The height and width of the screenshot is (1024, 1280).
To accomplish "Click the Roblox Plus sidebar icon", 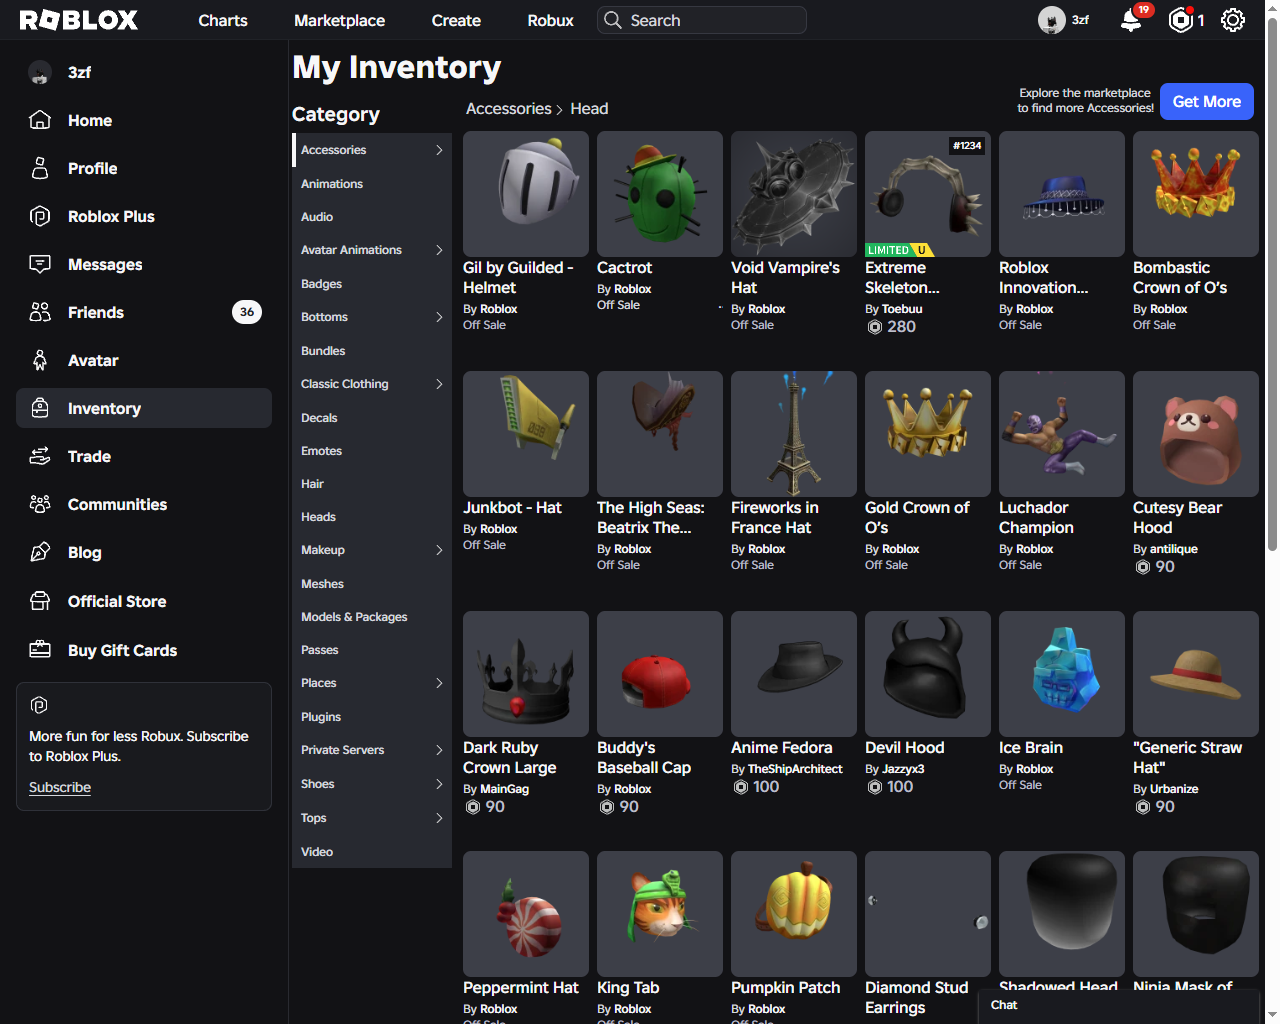I will [x=40, y=216].
